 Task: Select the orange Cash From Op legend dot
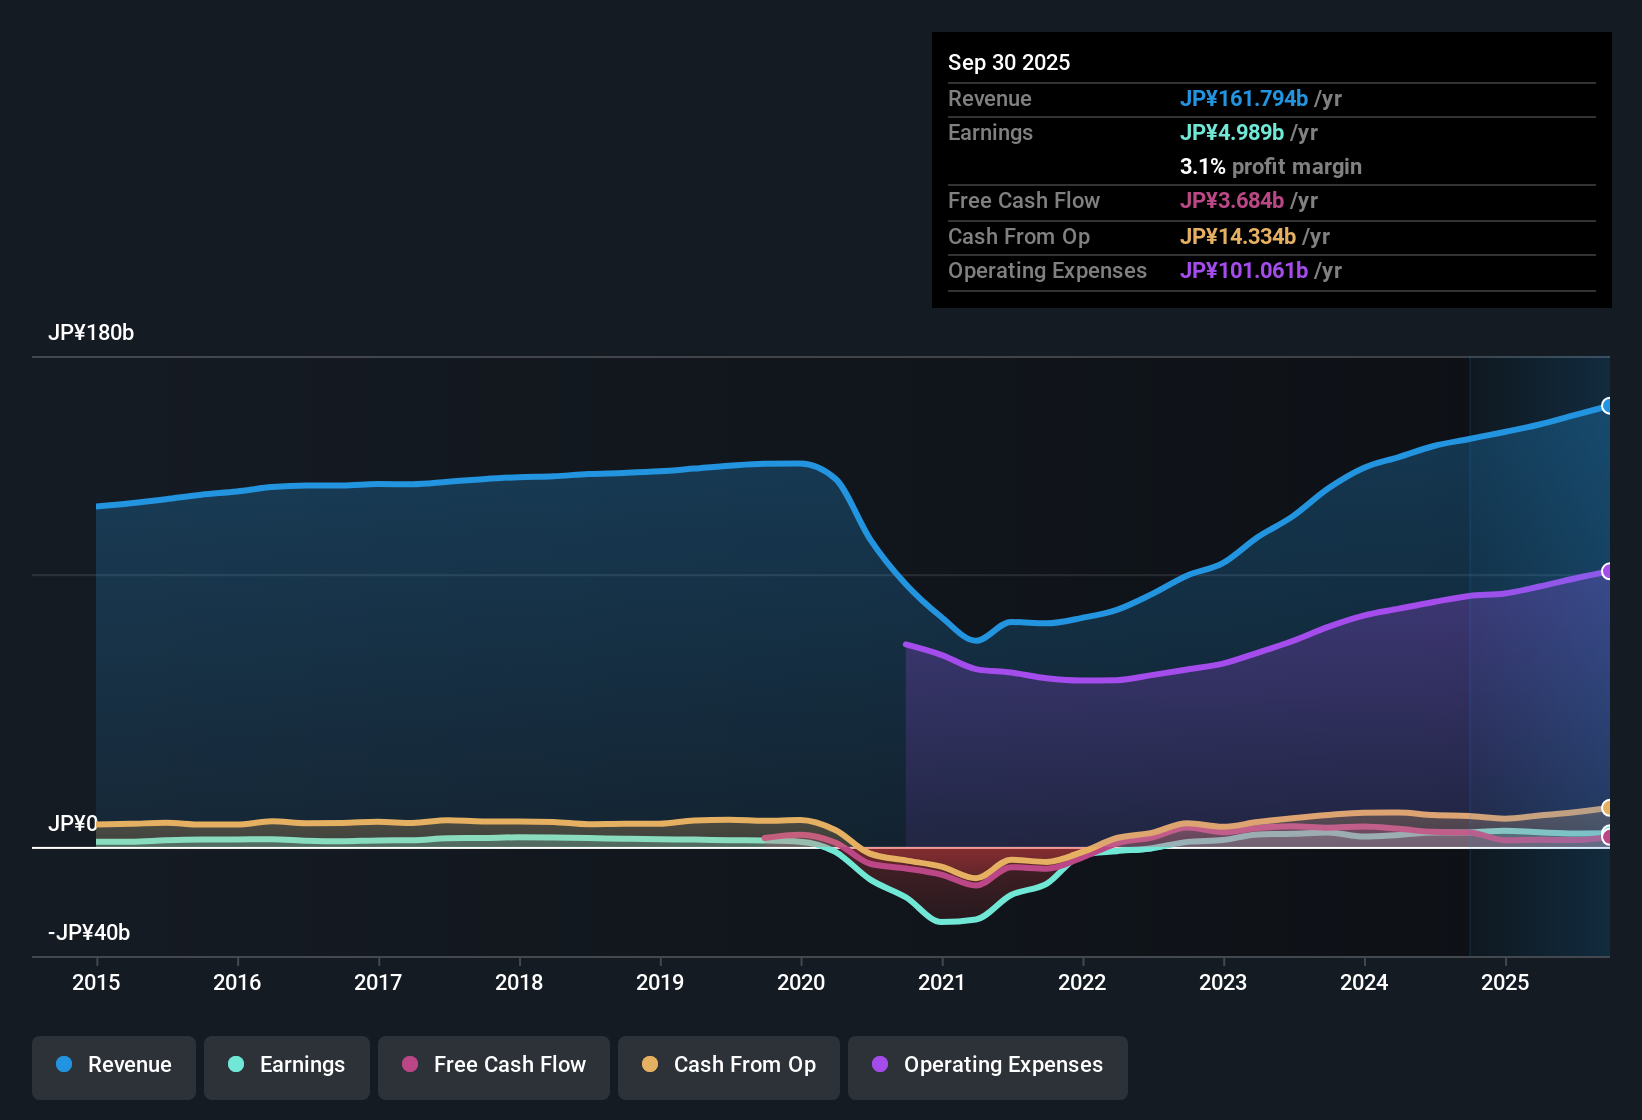coord(650,1065)
